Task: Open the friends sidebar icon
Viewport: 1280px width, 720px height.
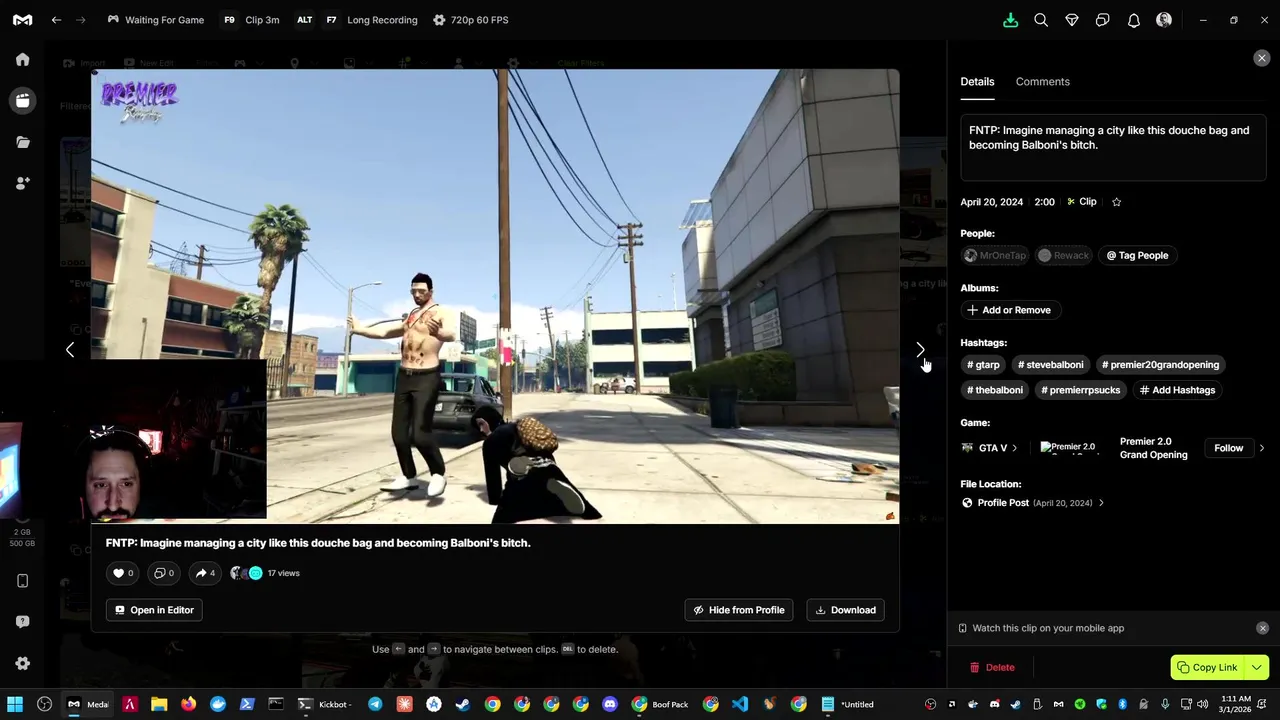Action: click(x=22, y=183)
